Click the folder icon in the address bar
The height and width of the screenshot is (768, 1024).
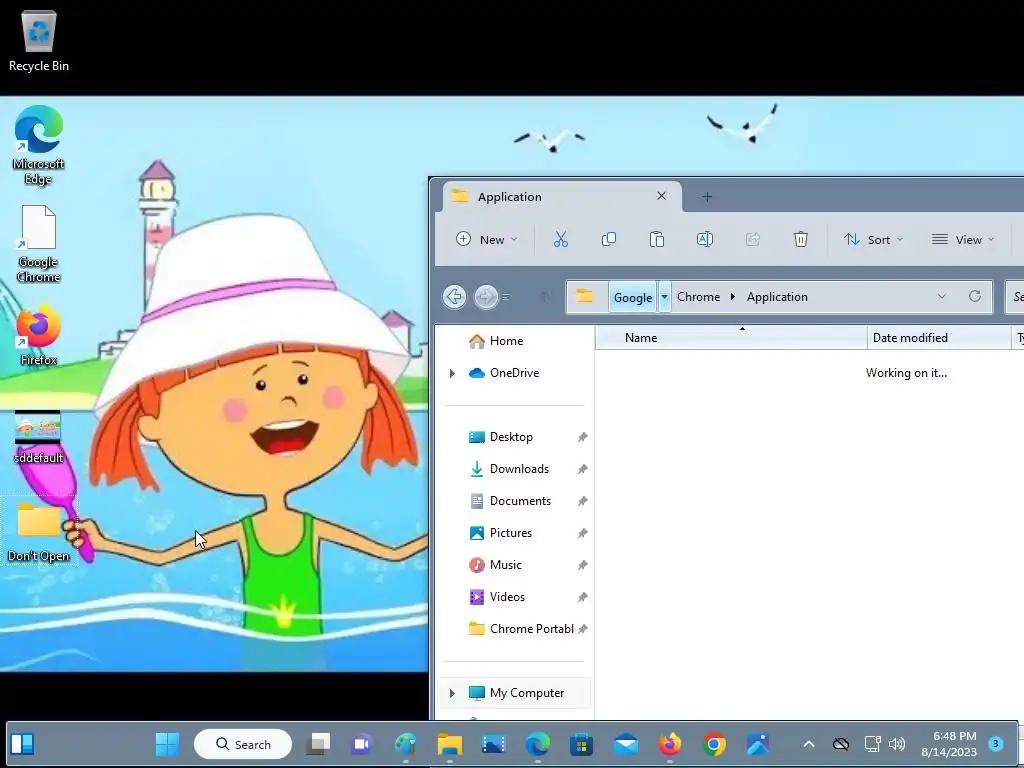(584, 296)
